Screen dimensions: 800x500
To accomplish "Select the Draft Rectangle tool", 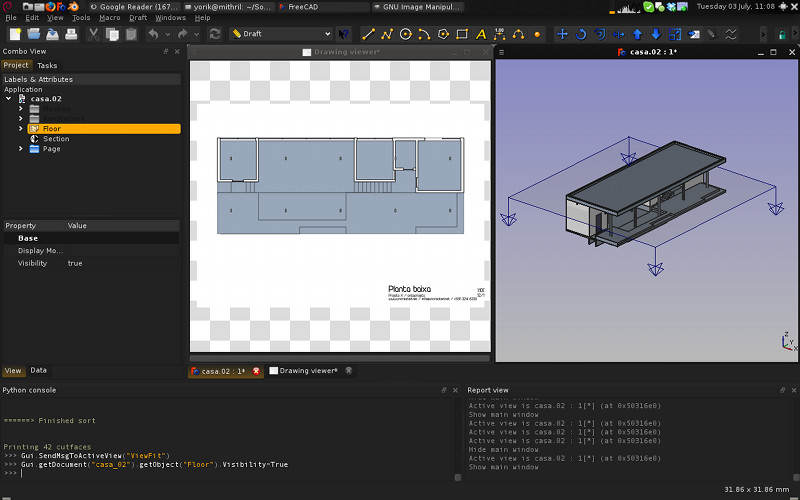I will (462, 34).
